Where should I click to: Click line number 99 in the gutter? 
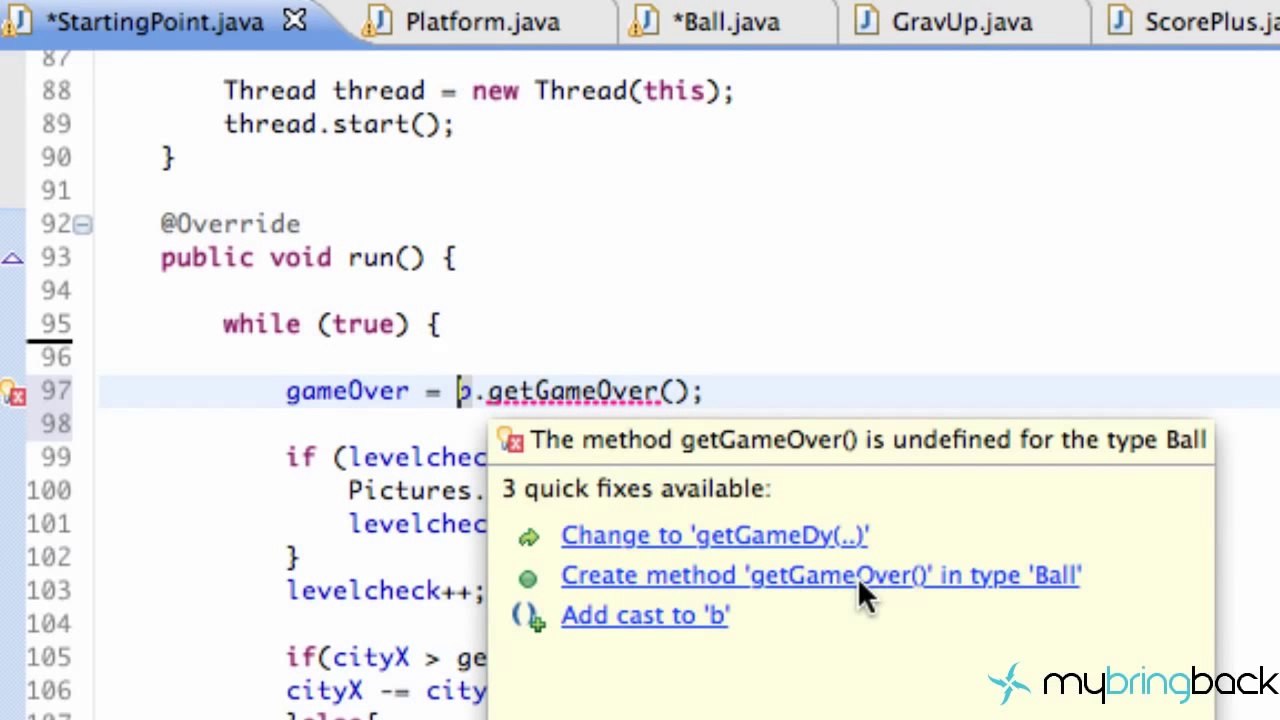56,458
